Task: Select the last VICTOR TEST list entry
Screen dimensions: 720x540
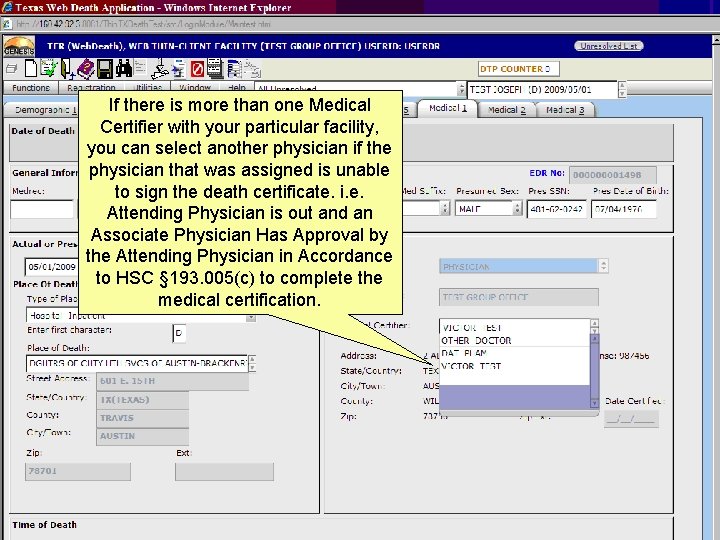Action: click(514, 366)
